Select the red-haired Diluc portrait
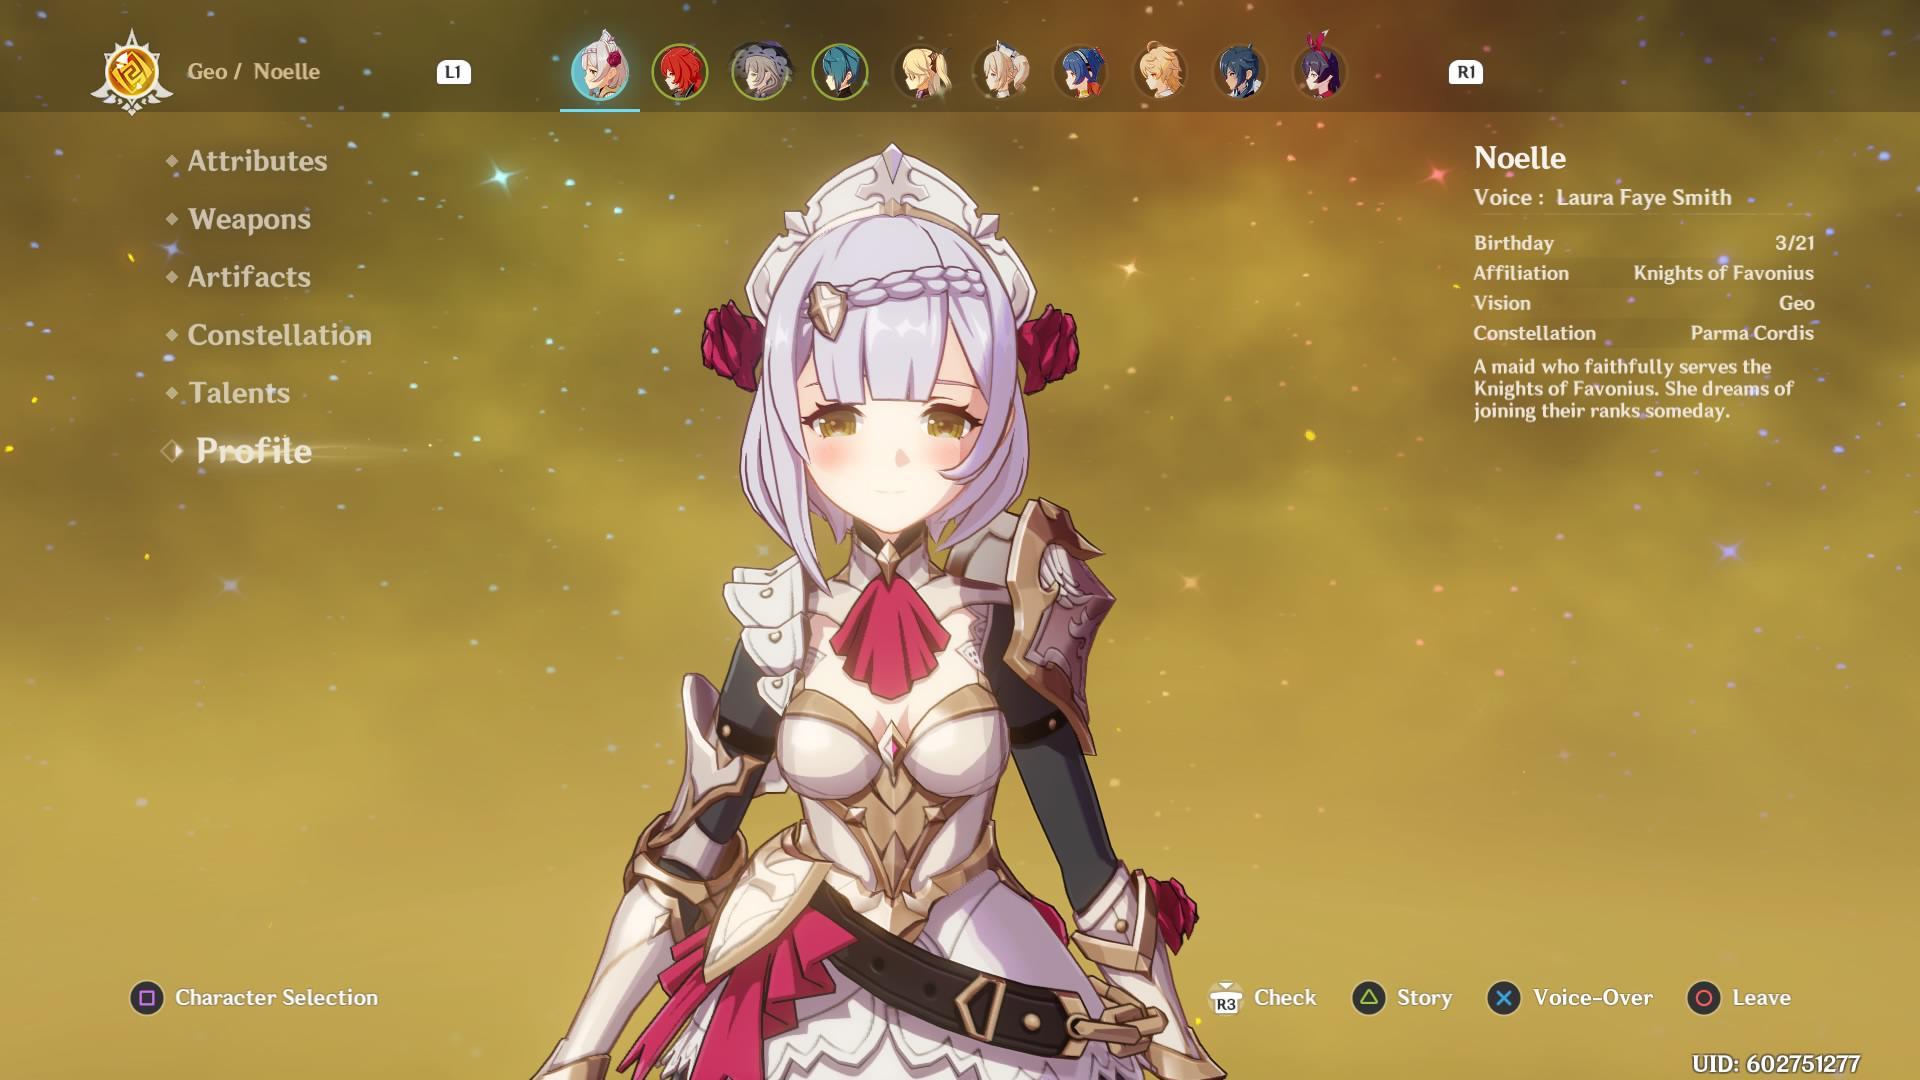The image size is (1920, 1080). pos(680,72)
